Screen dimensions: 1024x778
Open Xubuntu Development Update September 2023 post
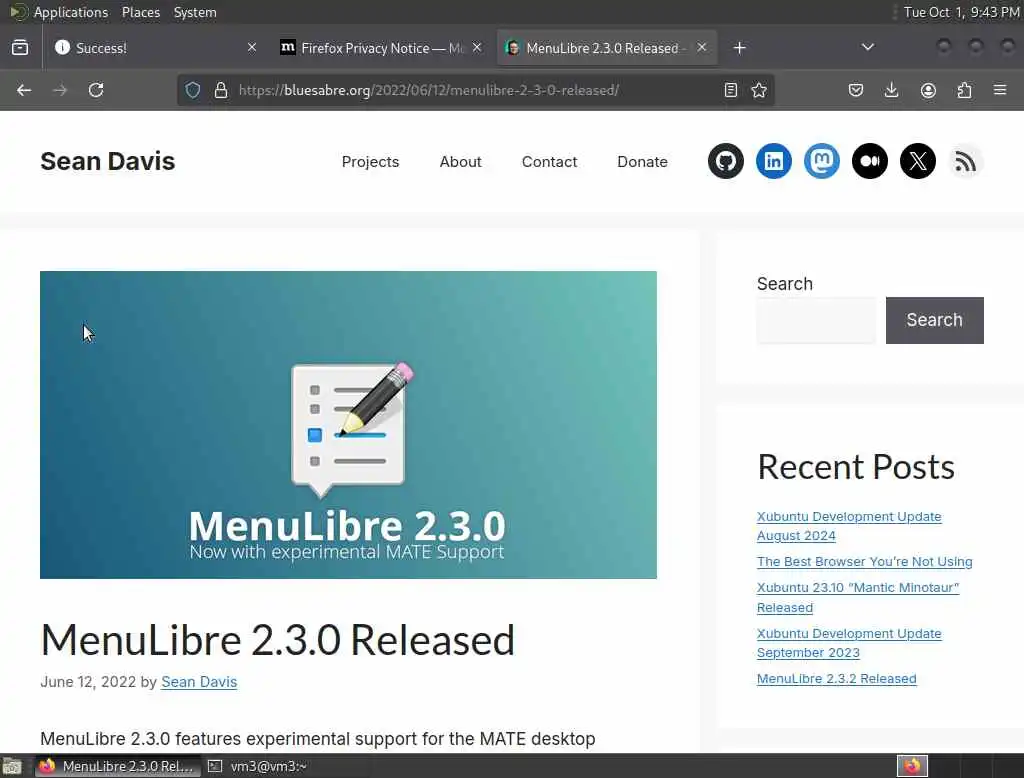click(x=849, y=643)
